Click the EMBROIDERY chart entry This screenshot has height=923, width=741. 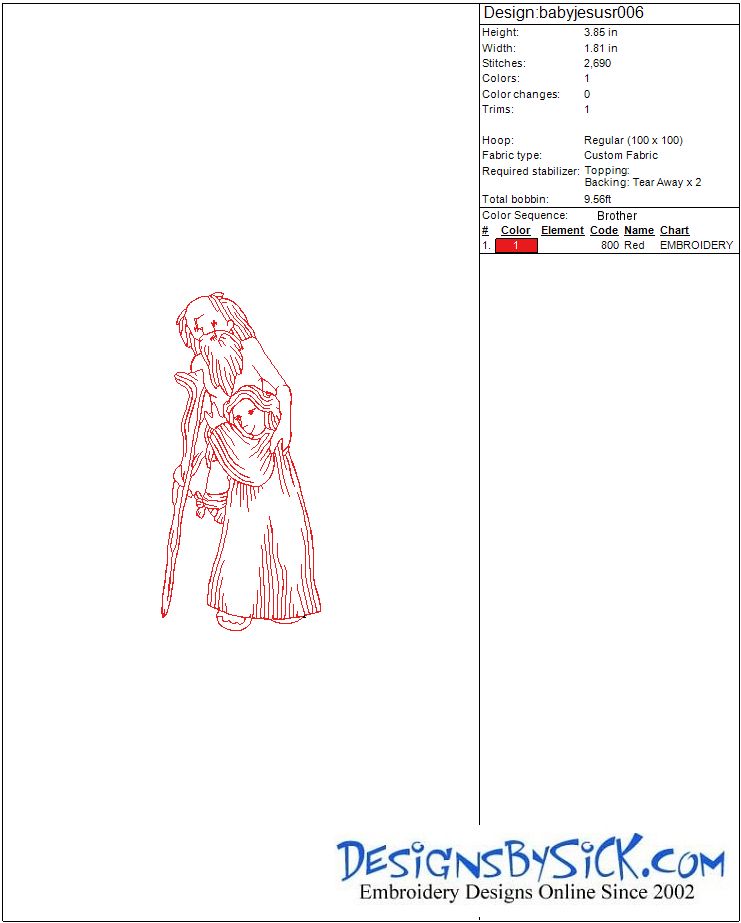pos(696,245)
